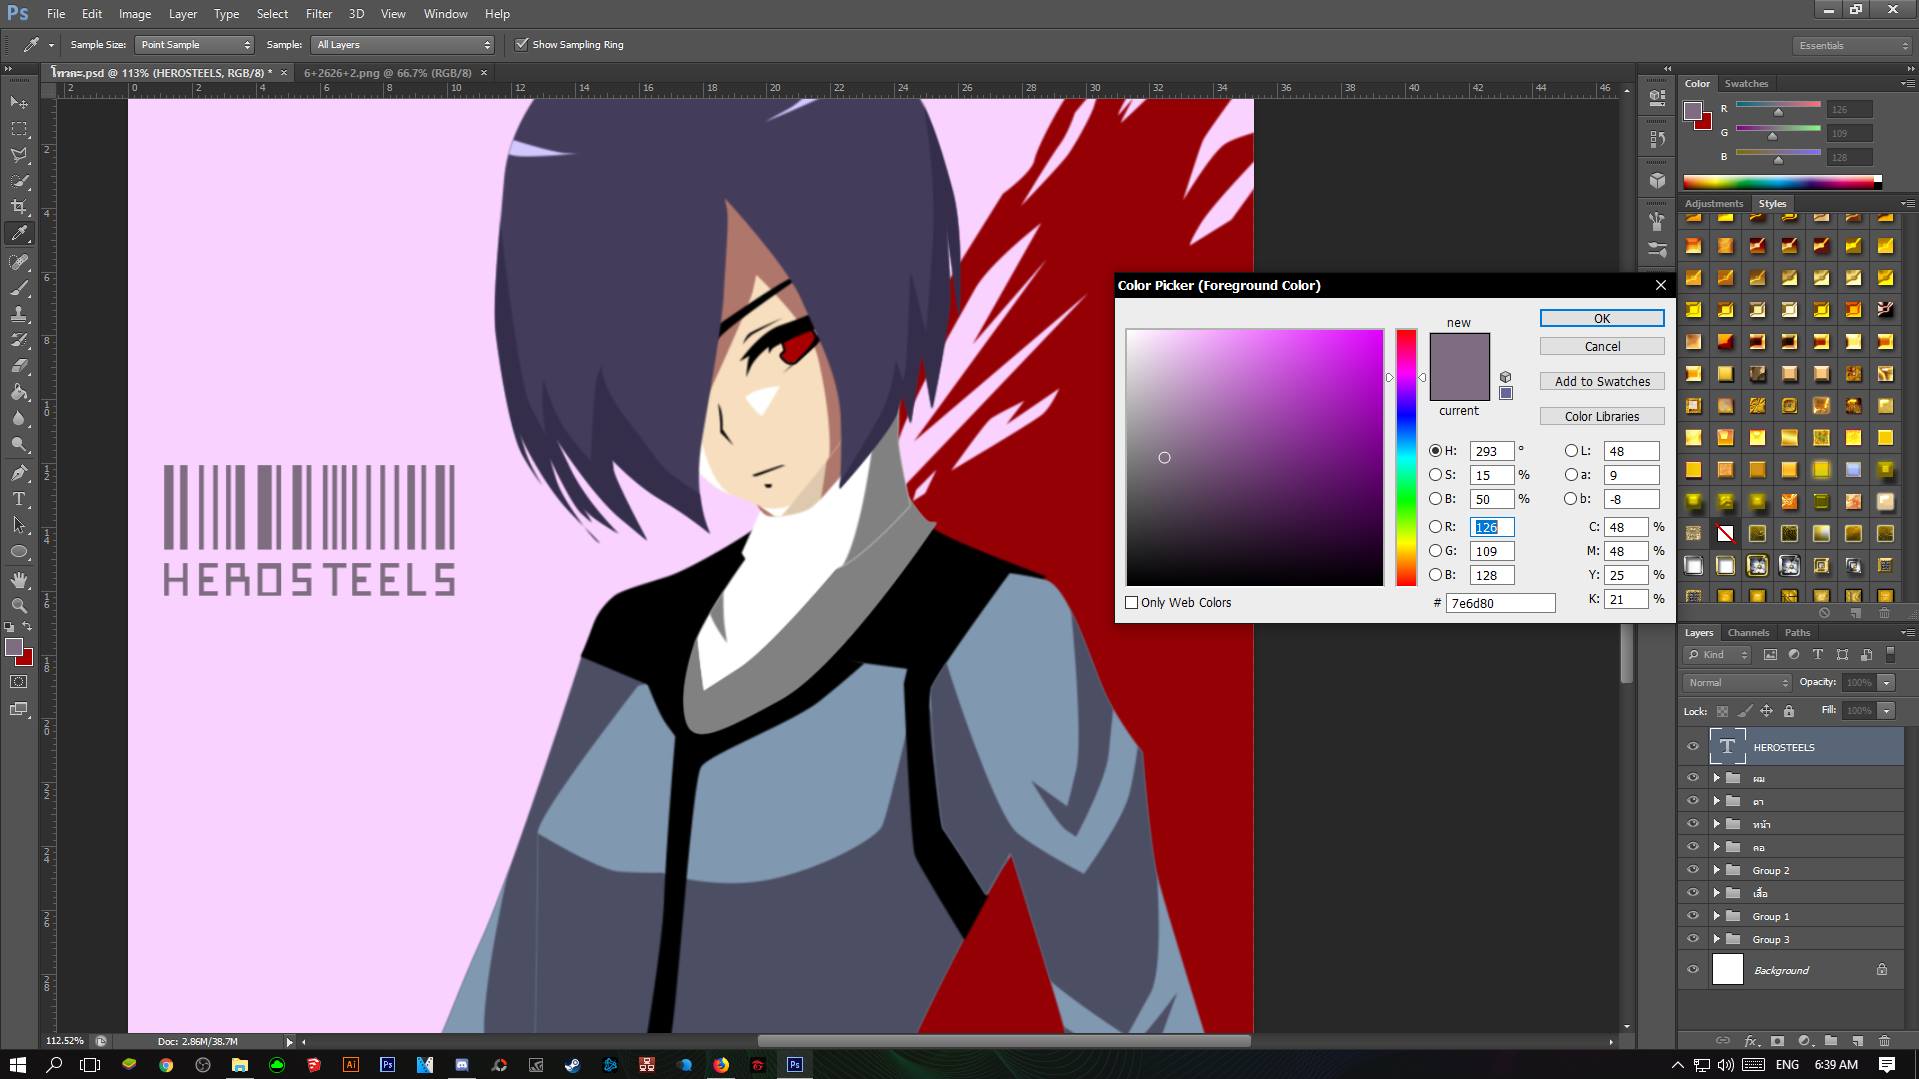The image size is (1919, 1079).
Task: Open the layer blend mode Normal dropdown
Action: [x=1737, y=682]
